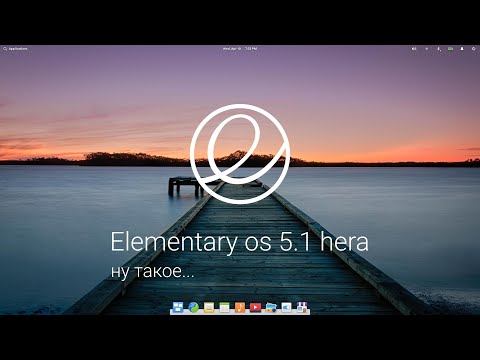Open the date and time indicator
The height and width of the screenshot is (360, 480).
click(x=240, y=49)
